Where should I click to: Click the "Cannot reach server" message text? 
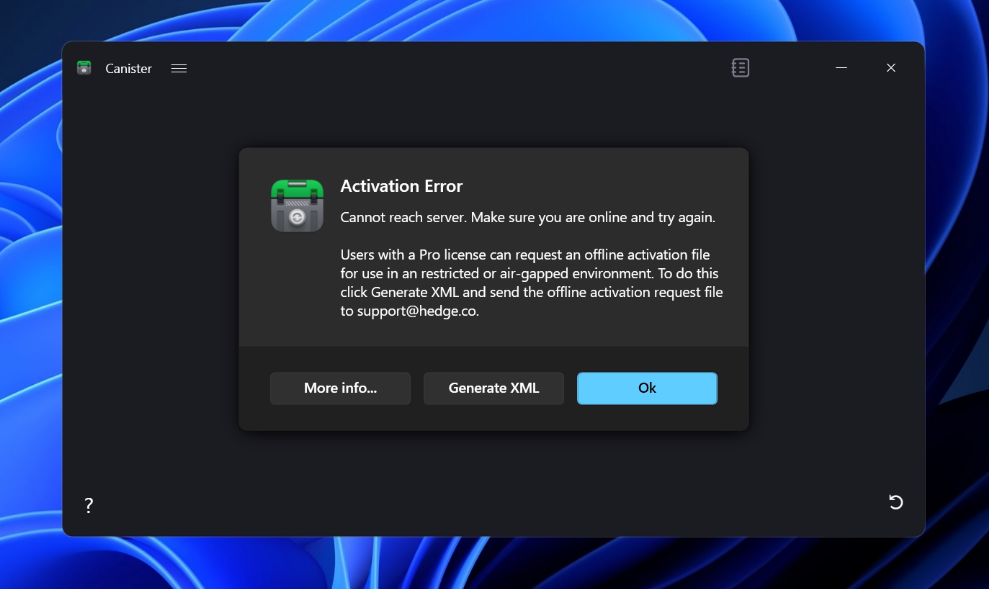[x=527, y=217]
